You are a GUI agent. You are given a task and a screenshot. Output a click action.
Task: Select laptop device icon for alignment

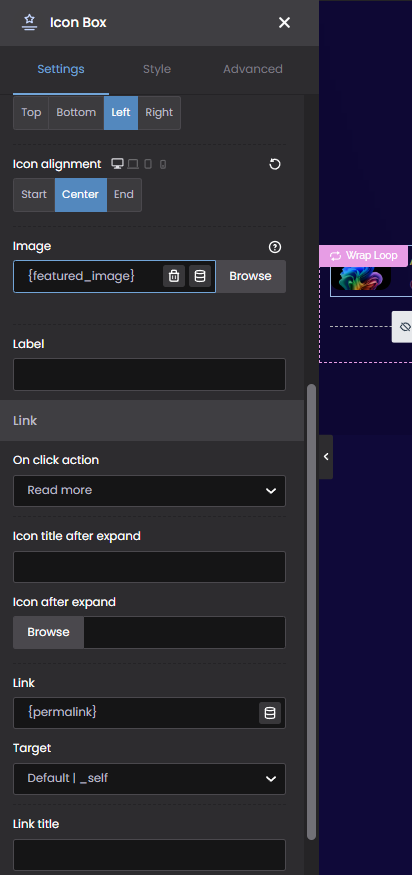click(x=133, y=164)
